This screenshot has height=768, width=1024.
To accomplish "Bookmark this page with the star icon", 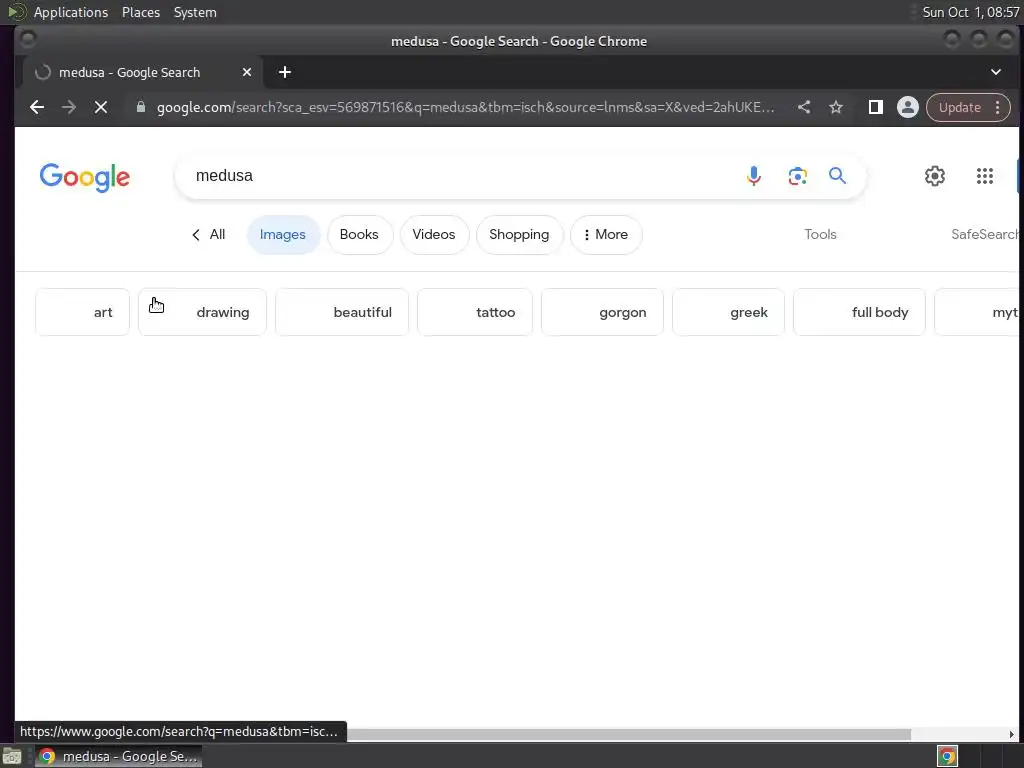I will tap(836, 107).
